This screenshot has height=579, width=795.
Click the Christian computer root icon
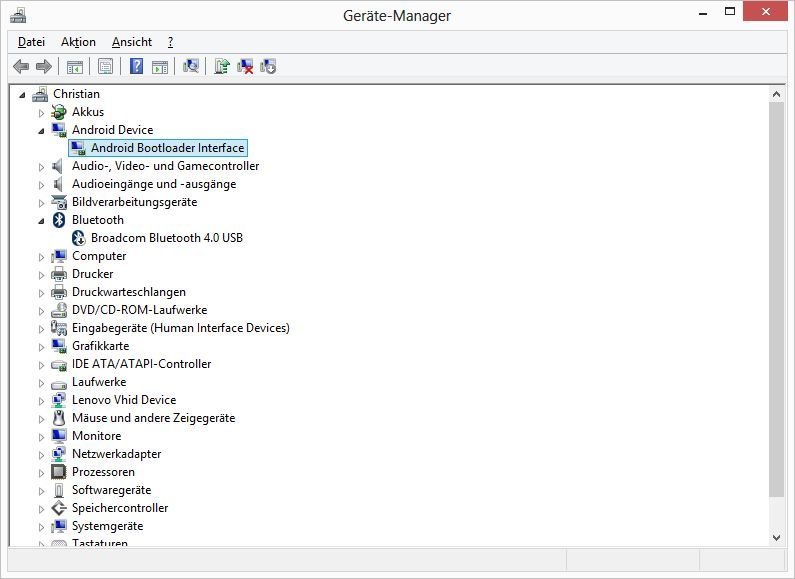tap(40, 94)
